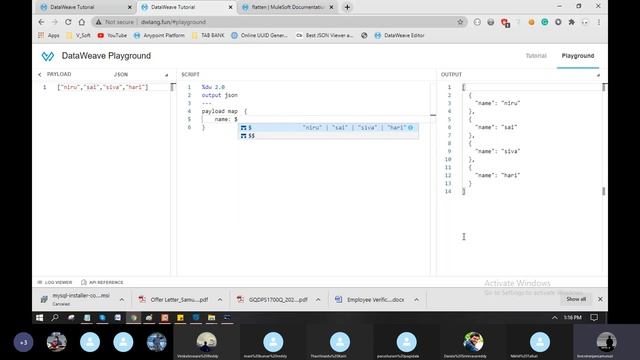Click the Chrome taskbar icon
Image resolution: width=640 pixels, height=360 pixels.
[133, 318]
